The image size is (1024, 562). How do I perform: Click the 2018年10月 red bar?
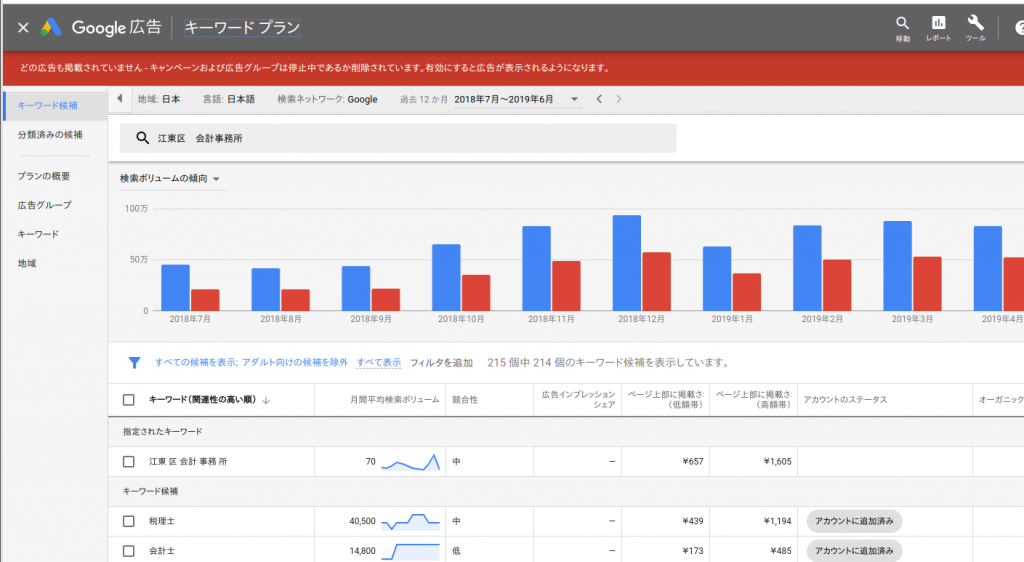coord(476,293)
